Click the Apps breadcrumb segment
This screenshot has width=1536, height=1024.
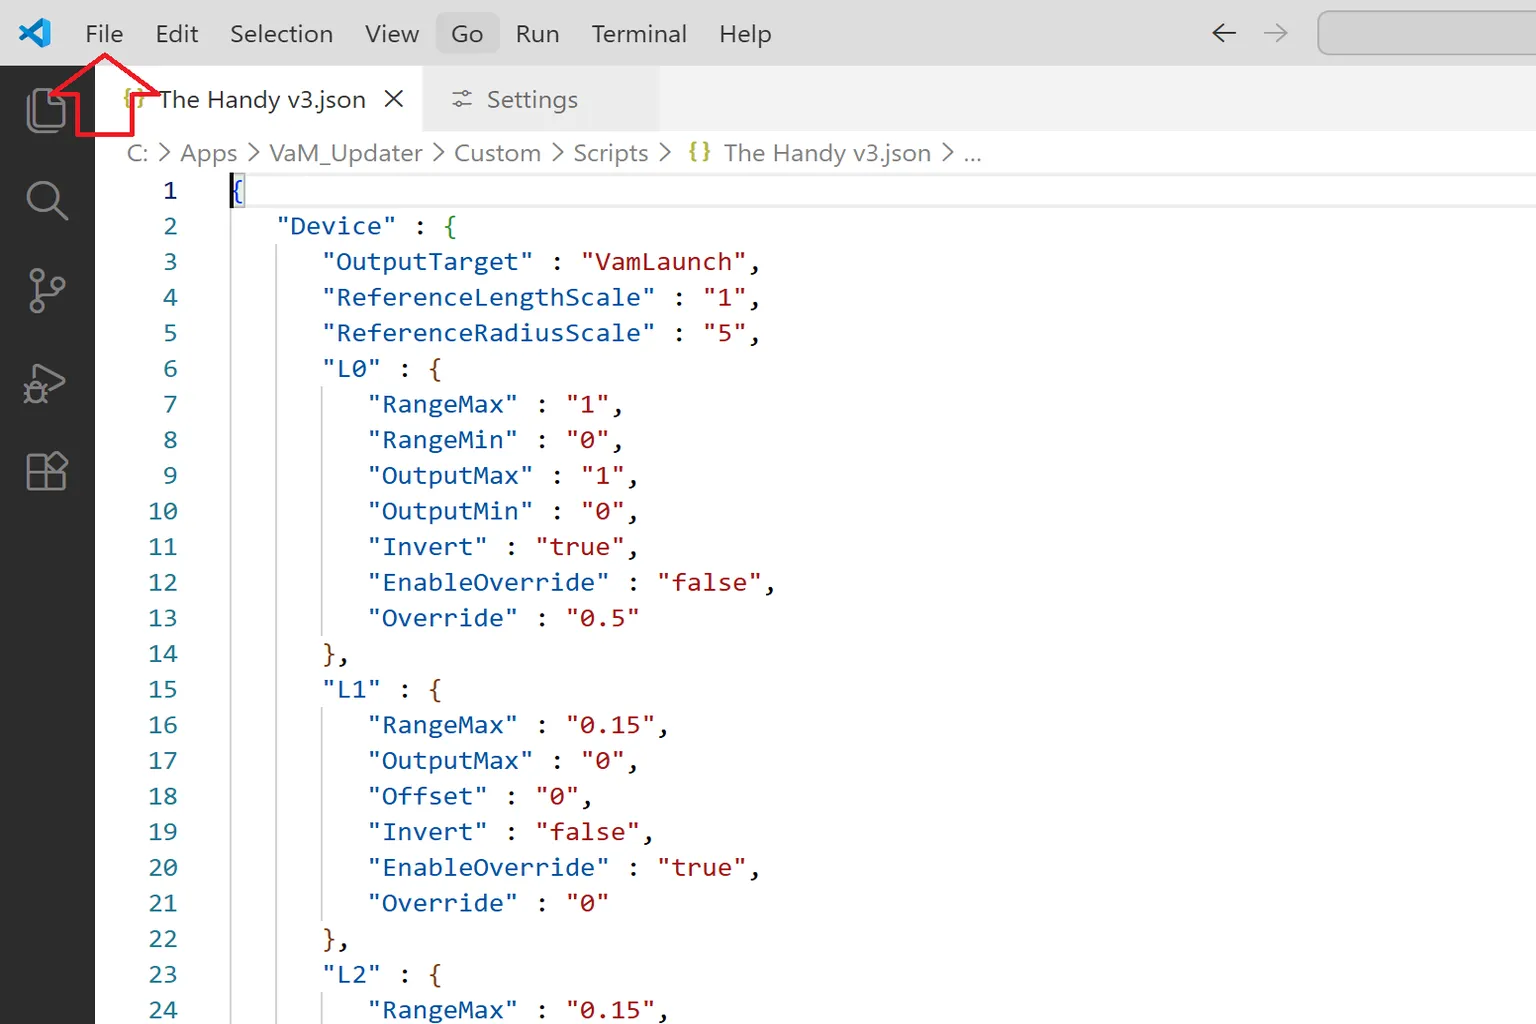point(209,153)
